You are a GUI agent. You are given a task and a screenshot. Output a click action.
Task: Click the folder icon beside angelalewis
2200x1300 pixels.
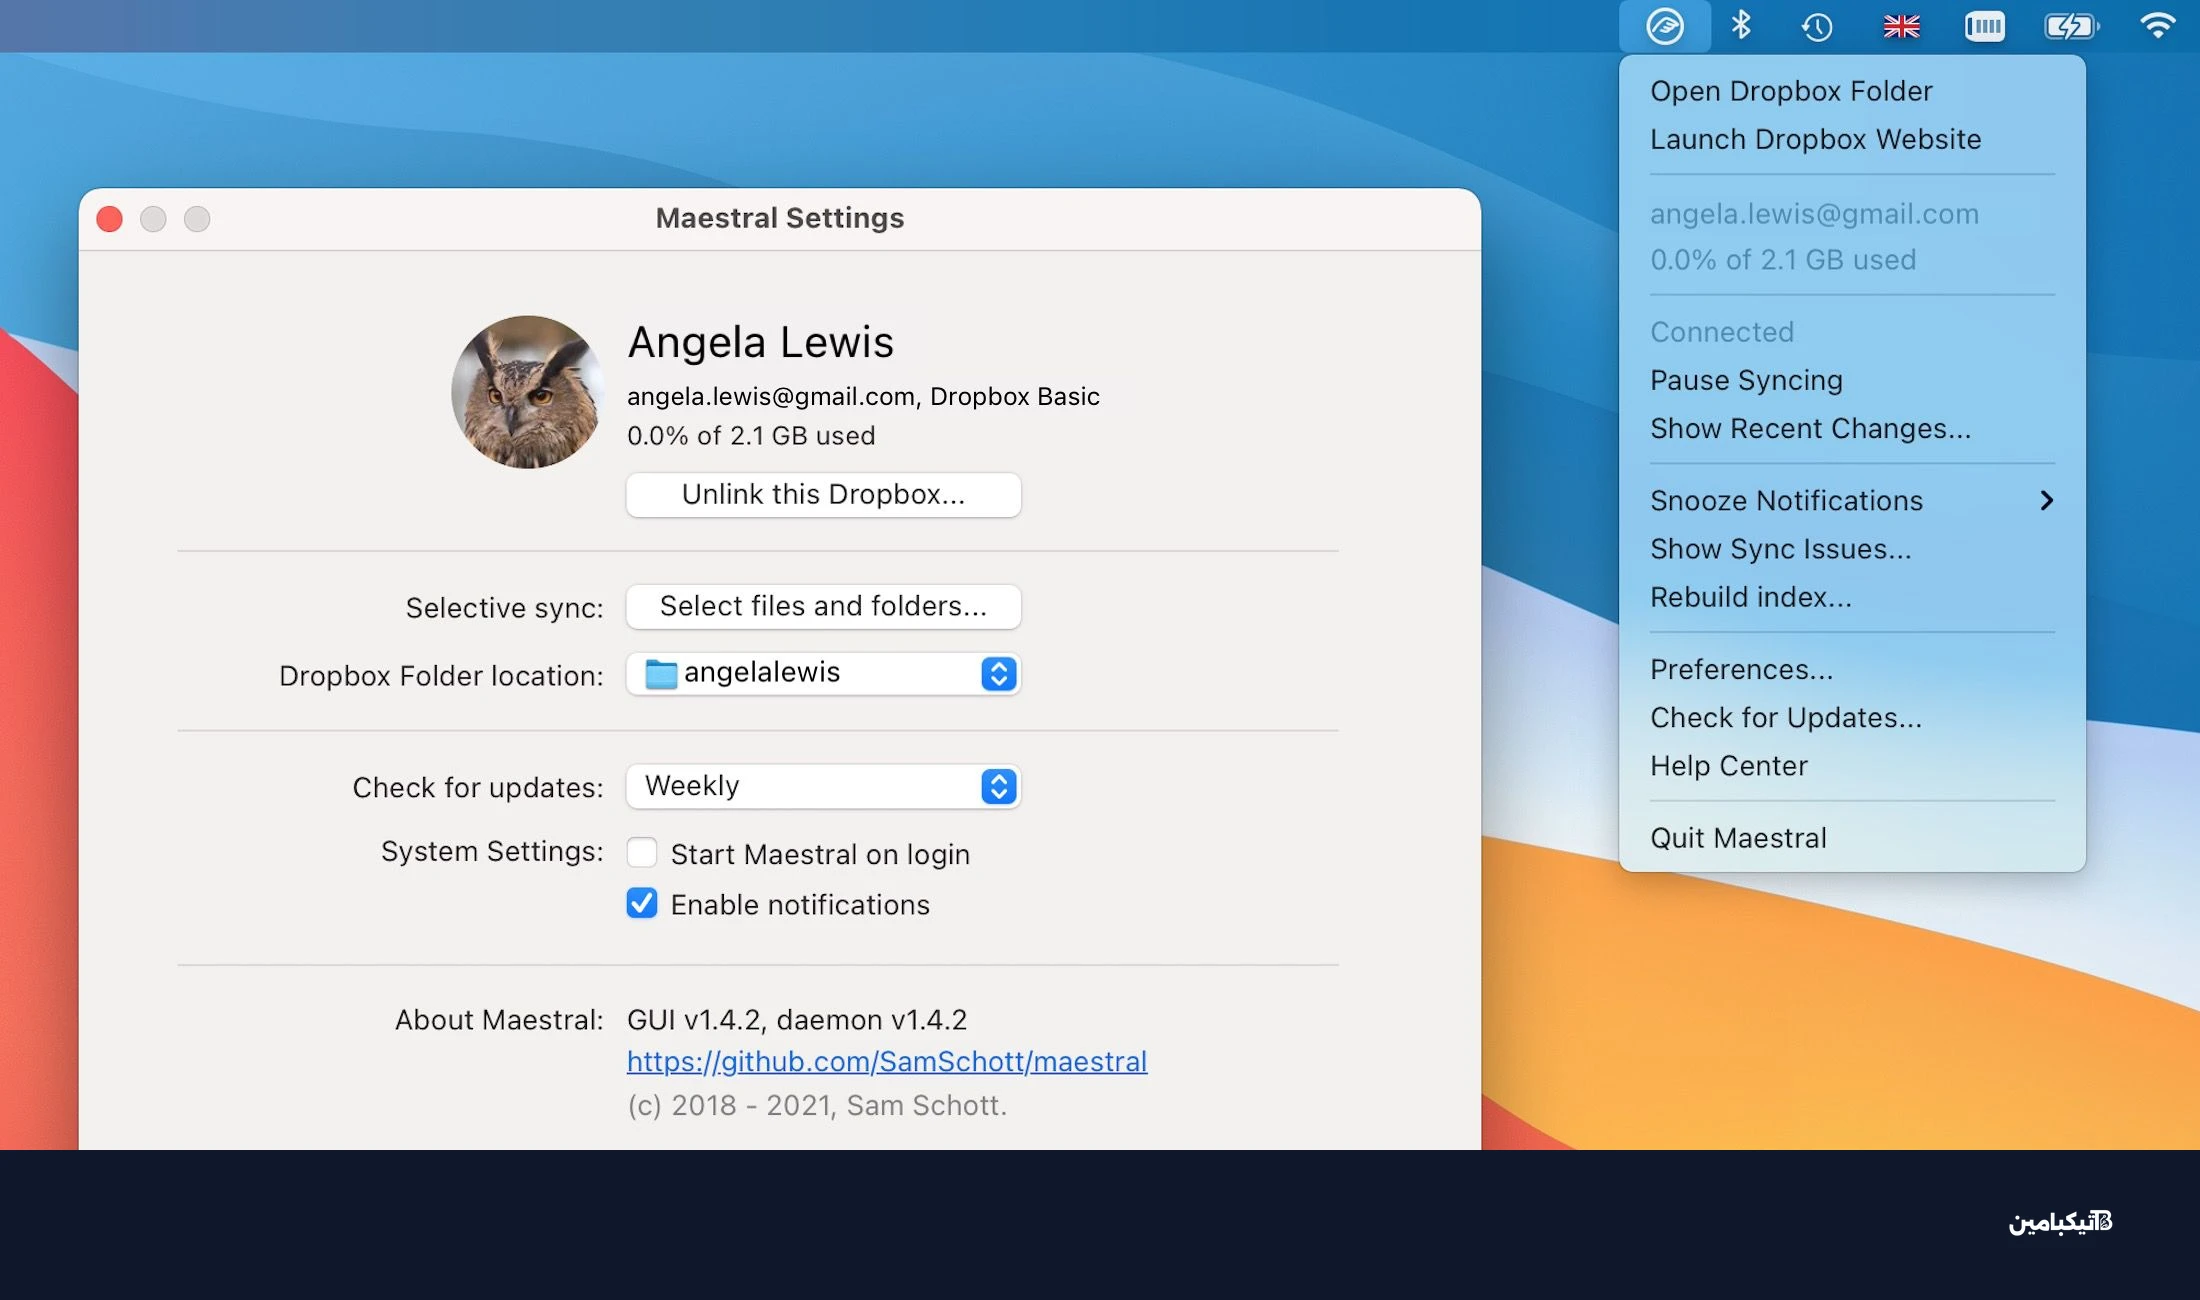click(x=661, y=674)
